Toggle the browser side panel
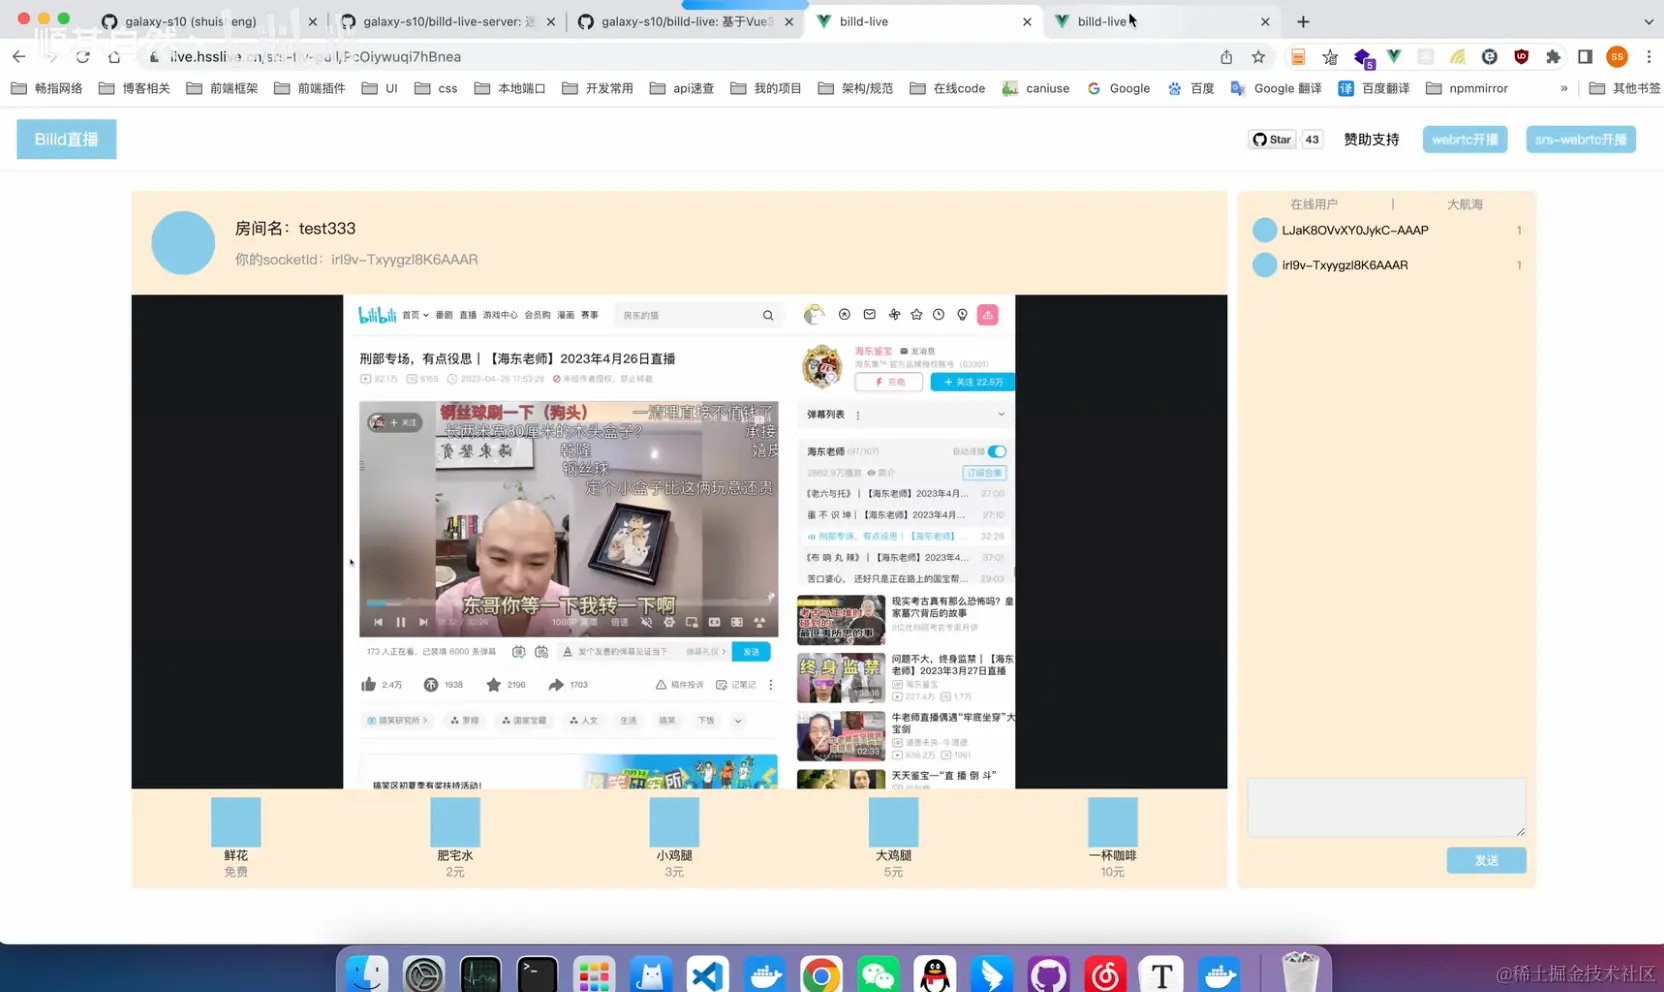Screen dimensions: 1664x992 point(1585,57)
